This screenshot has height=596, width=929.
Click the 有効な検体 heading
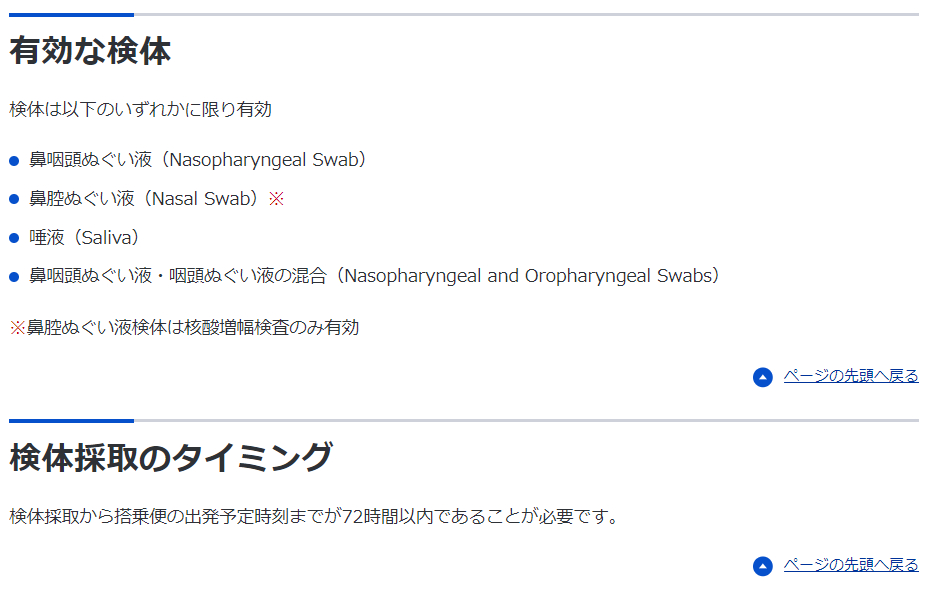coord(90,50)
